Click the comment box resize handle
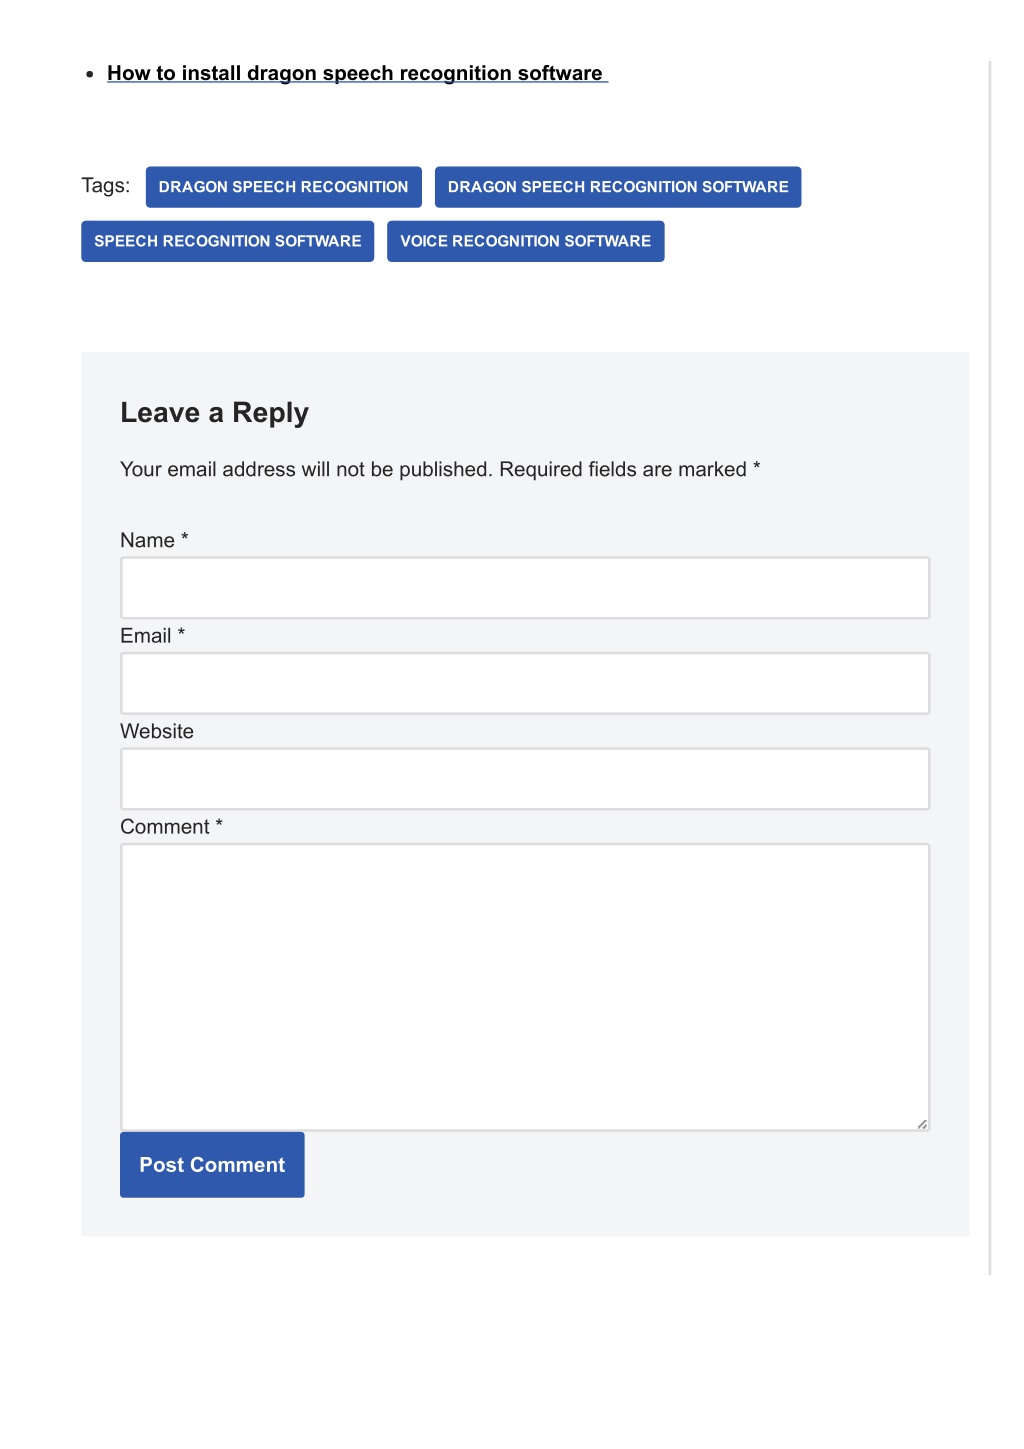 (922, 1124)
